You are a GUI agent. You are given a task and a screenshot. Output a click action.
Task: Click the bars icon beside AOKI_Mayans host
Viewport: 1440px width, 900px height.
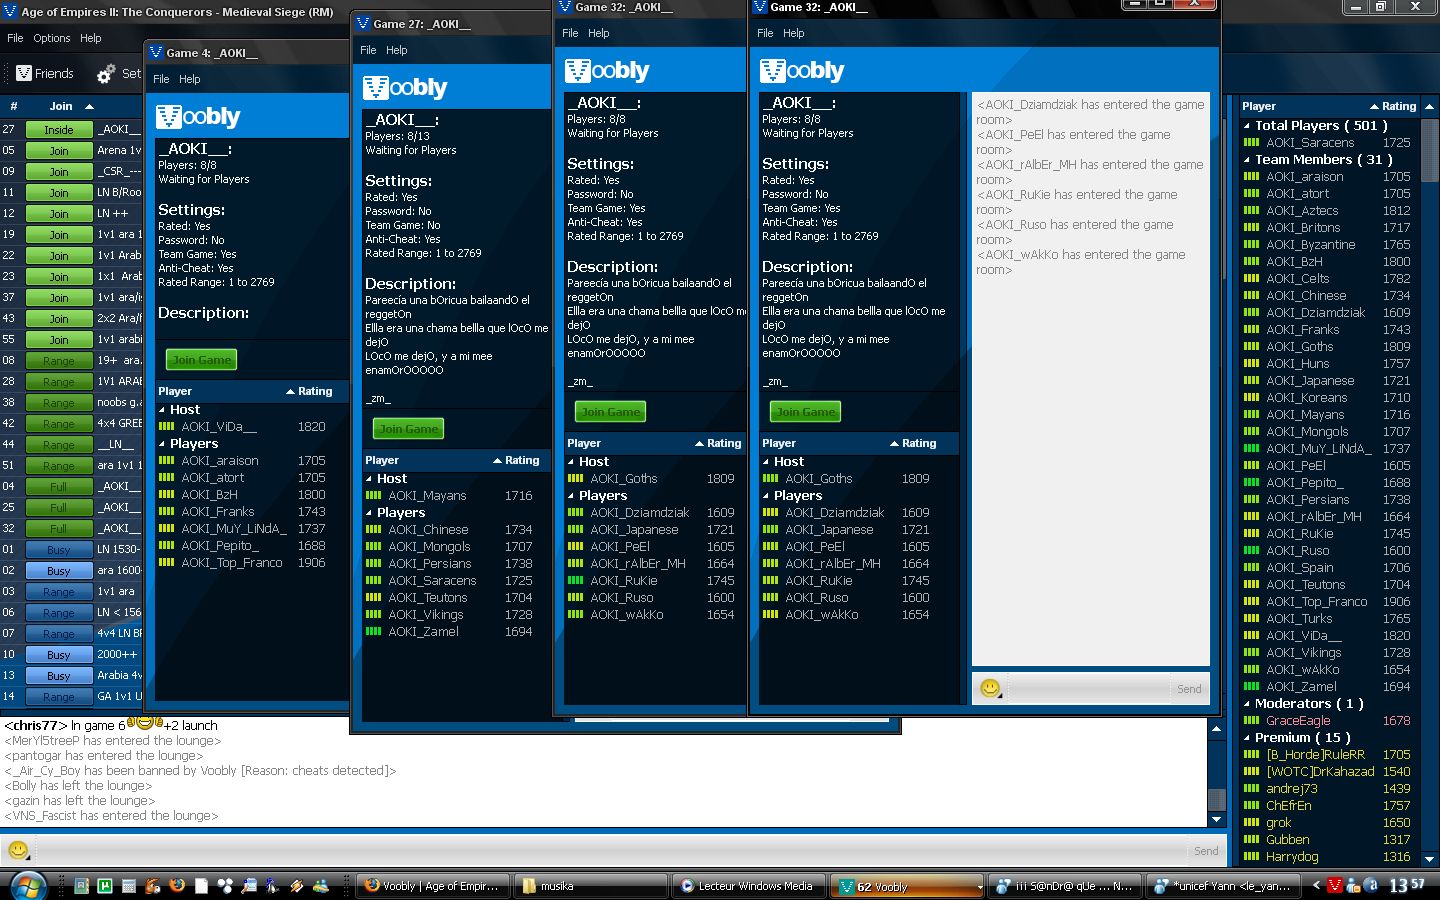[x=373, y=496]
